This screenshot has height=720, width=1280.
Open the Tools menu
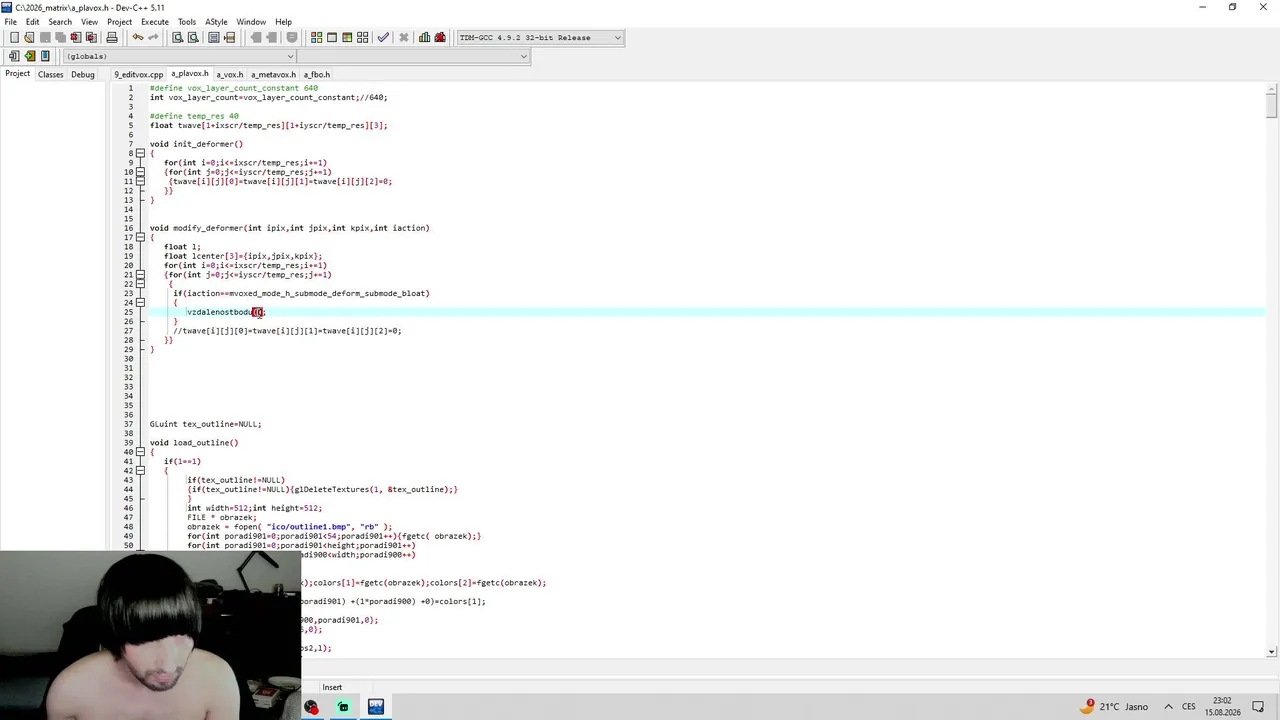point(187,22)
